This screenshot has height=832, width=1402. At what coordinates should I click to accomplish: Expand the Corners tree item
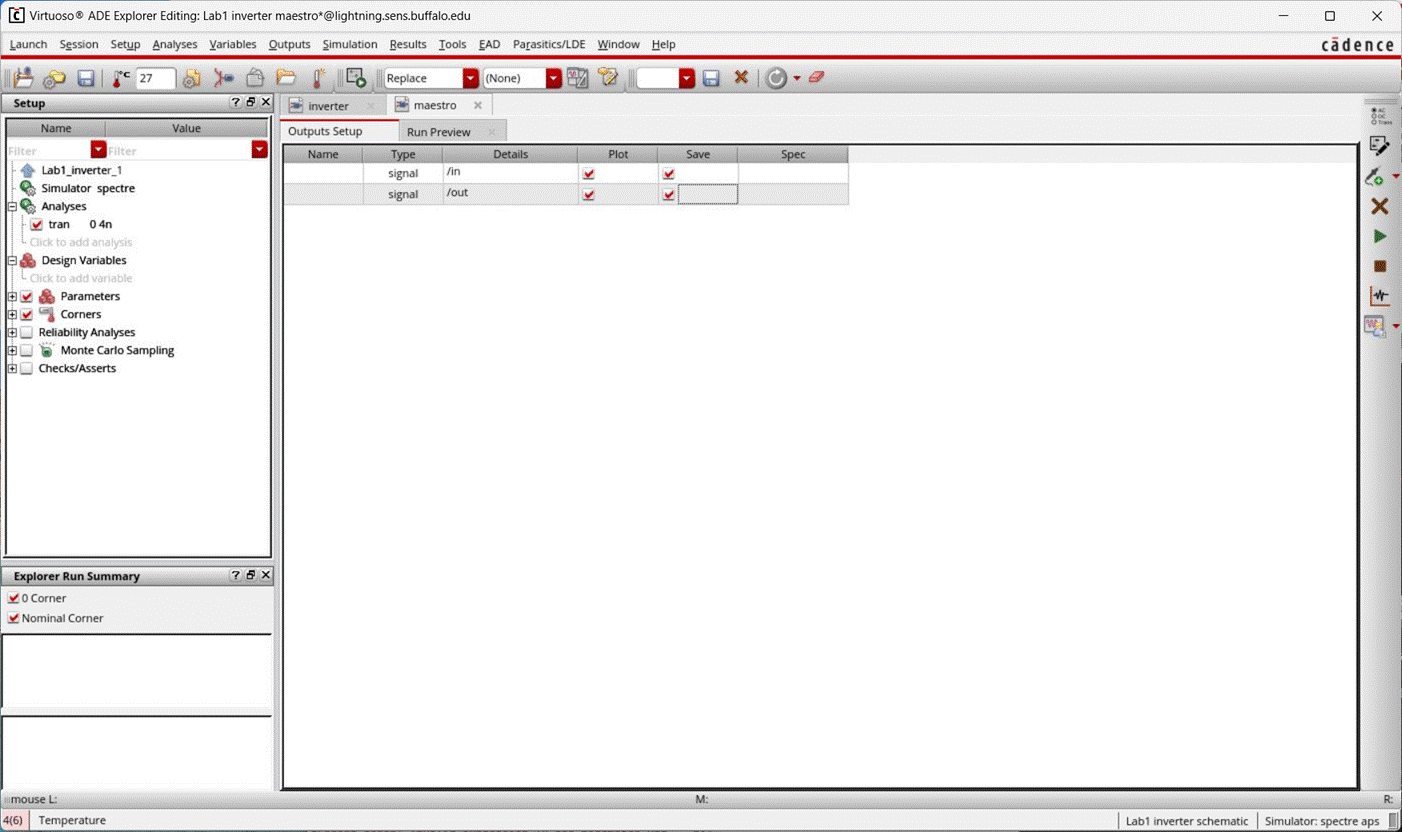11,314
